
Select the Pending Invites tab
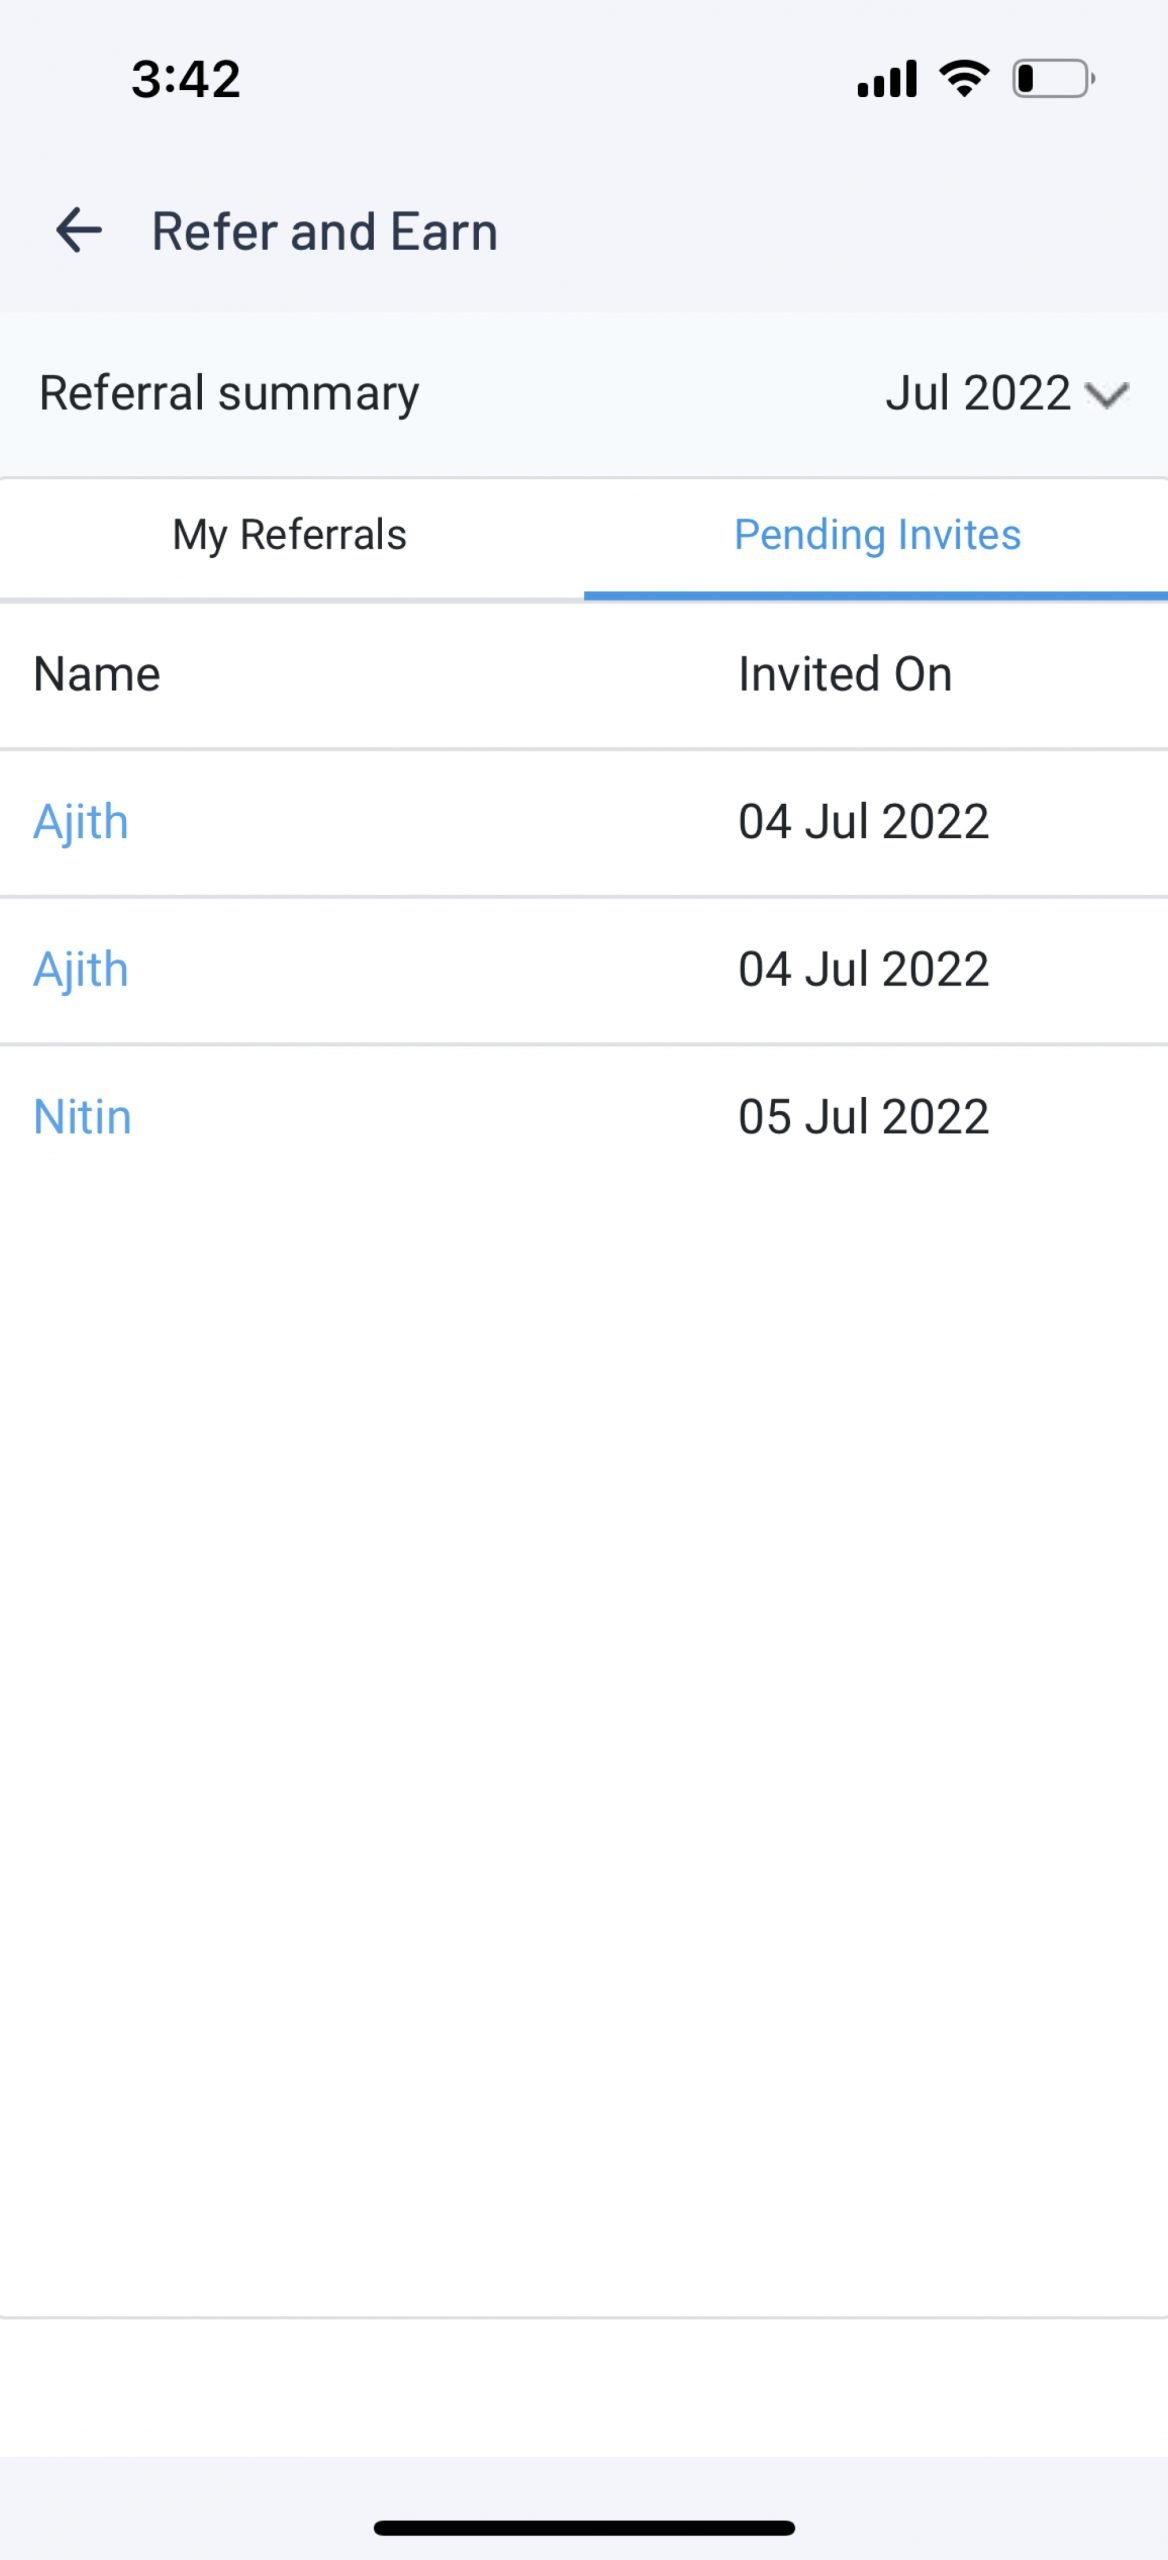coord(877,535)
